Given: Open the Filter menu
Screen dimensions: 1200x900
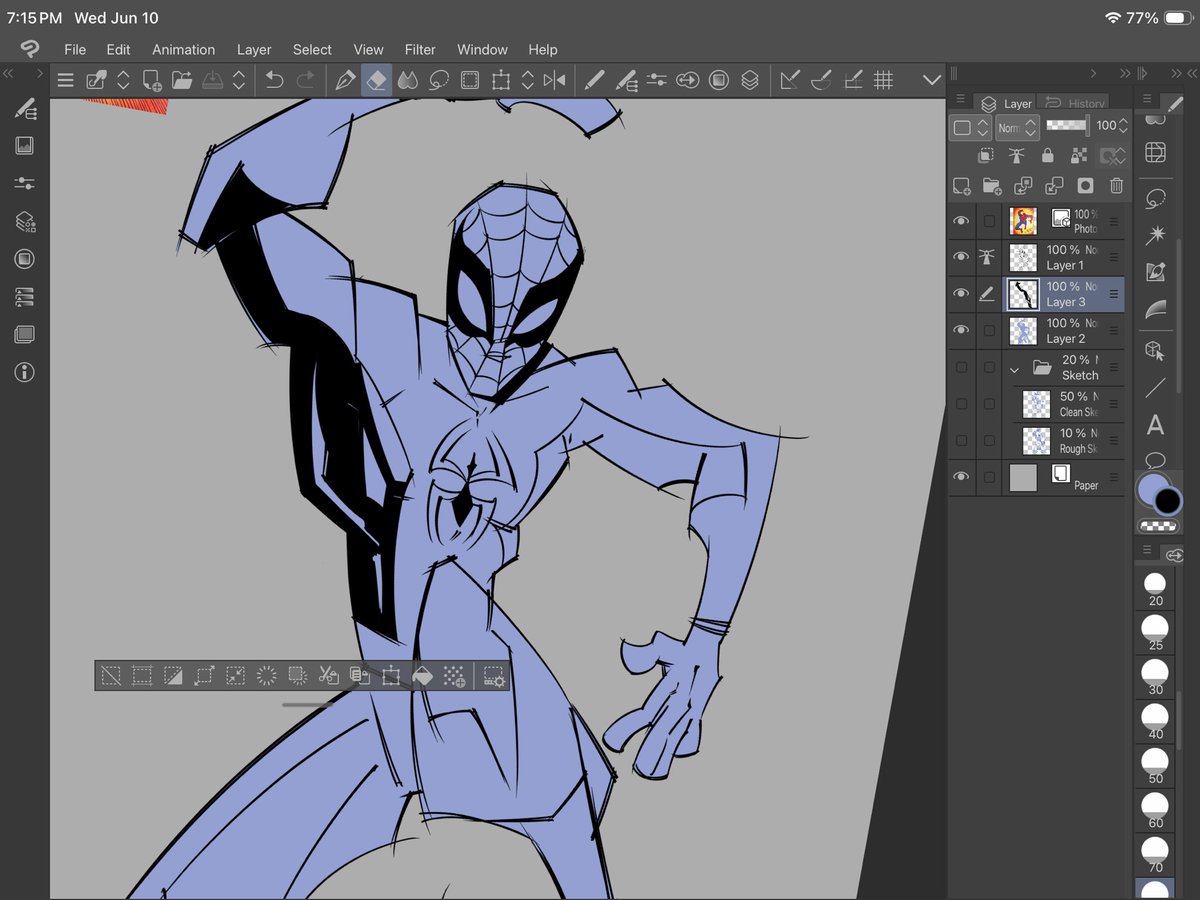Looking at the screenshot, I should click(420, 49).
